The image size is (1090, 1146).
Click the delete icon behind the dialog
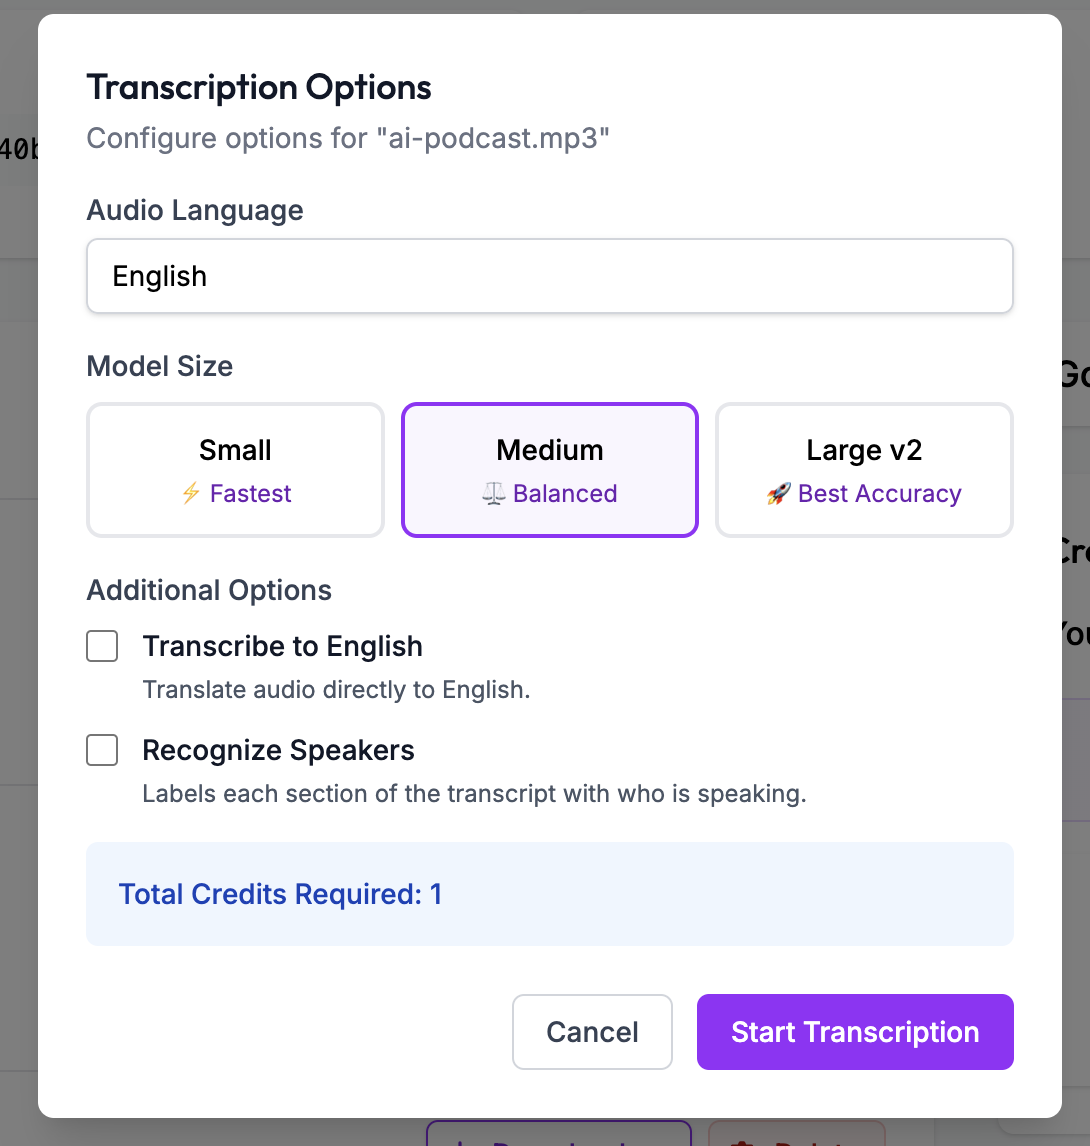pos(797,1140)
